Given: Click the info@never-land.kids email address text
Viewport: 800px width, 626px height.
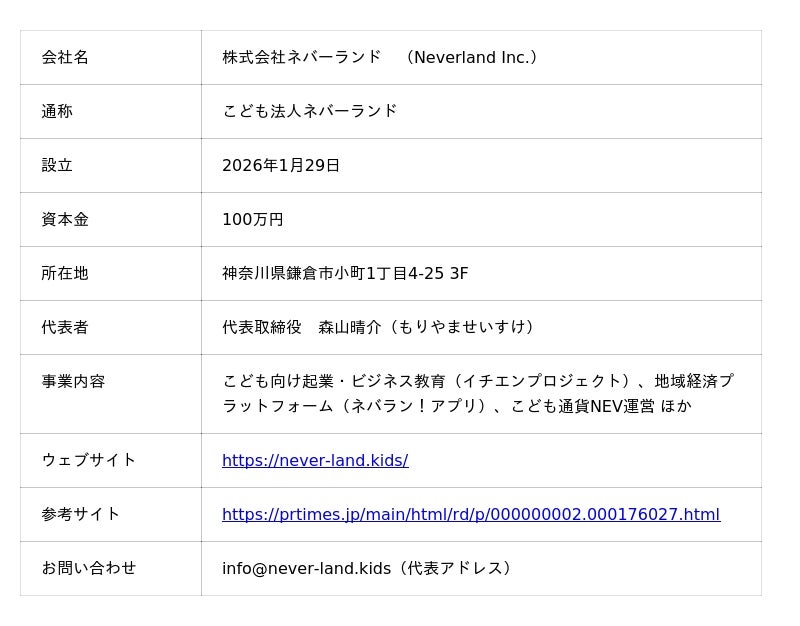Looking at the screenshot, I should coord(306,568).
